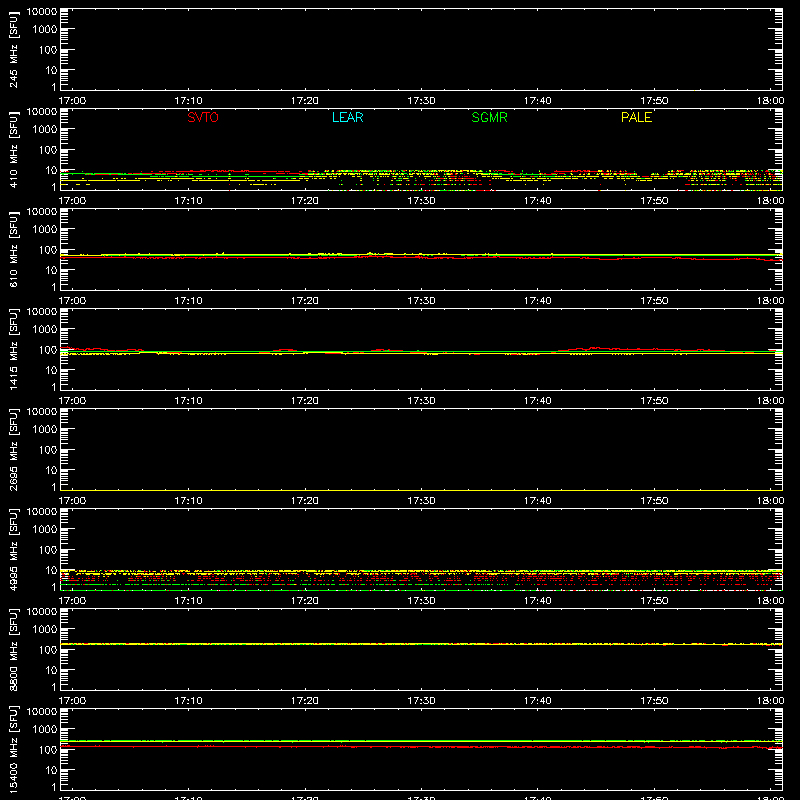
Task: Select the 8800 MHz [SFU] axis title
Action: point(13,649)
